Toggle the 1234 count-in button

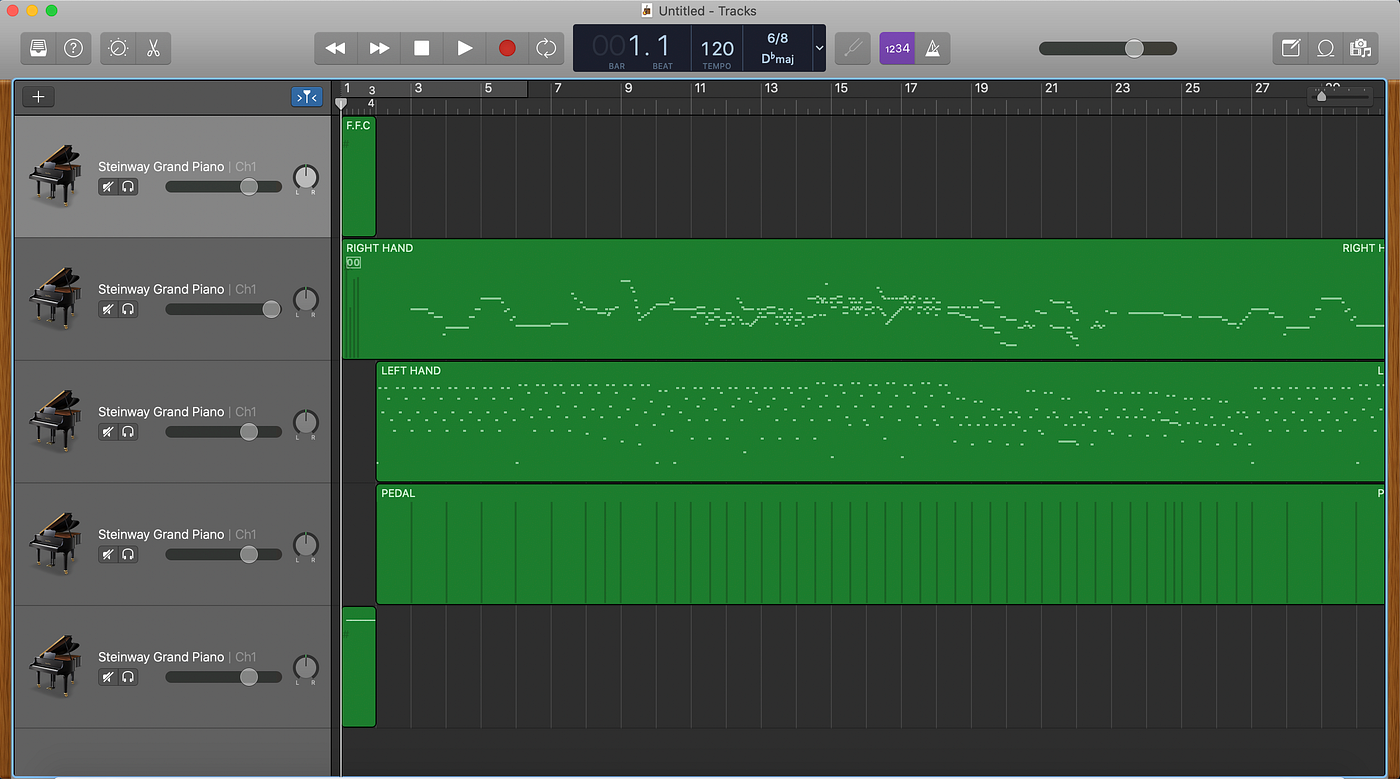[897, 48]
